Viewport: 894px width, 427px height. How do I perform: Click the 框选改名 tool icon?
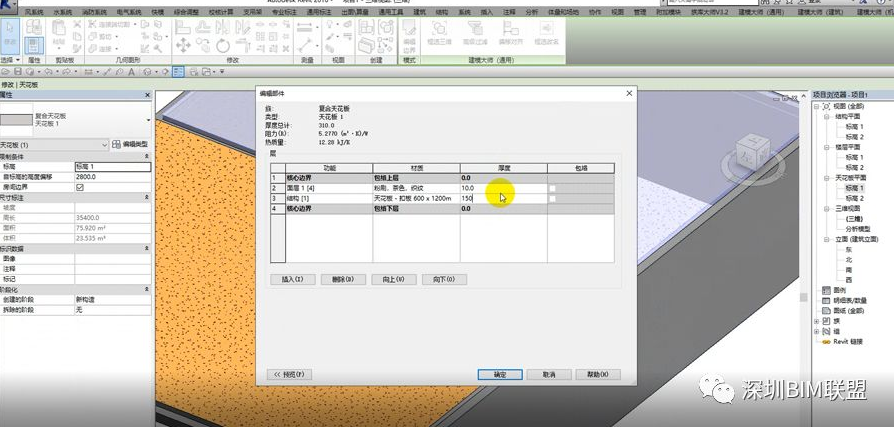point(546,33)
